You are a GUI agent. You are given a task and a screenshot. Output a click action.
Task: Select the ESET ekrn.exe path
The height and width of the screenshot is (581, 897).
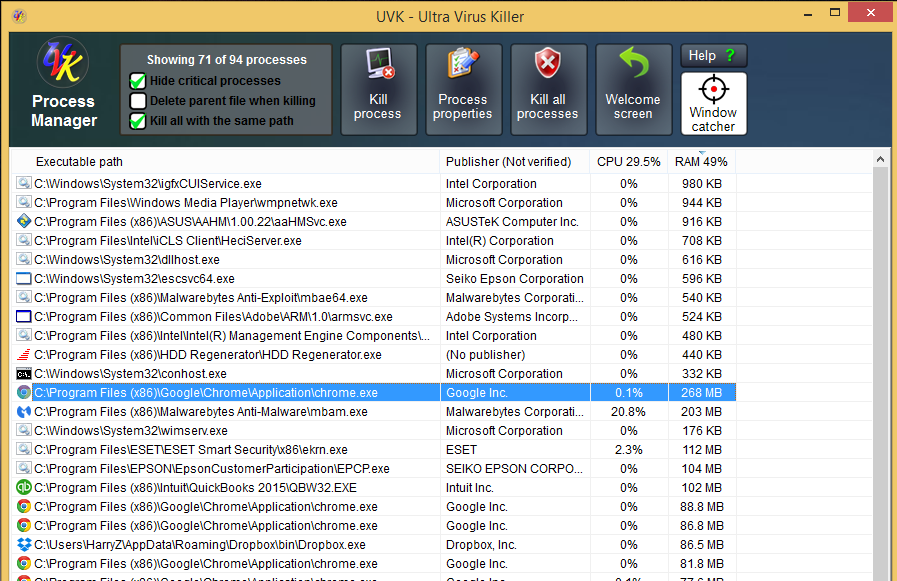tap(191, 449)
